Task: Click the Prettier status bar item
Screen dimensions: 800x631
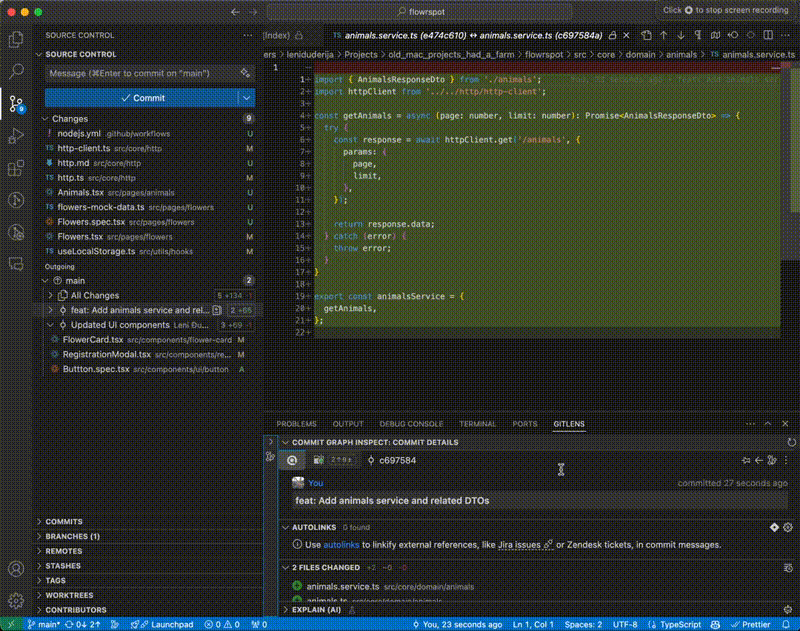Action: click(x=751, y=624)
